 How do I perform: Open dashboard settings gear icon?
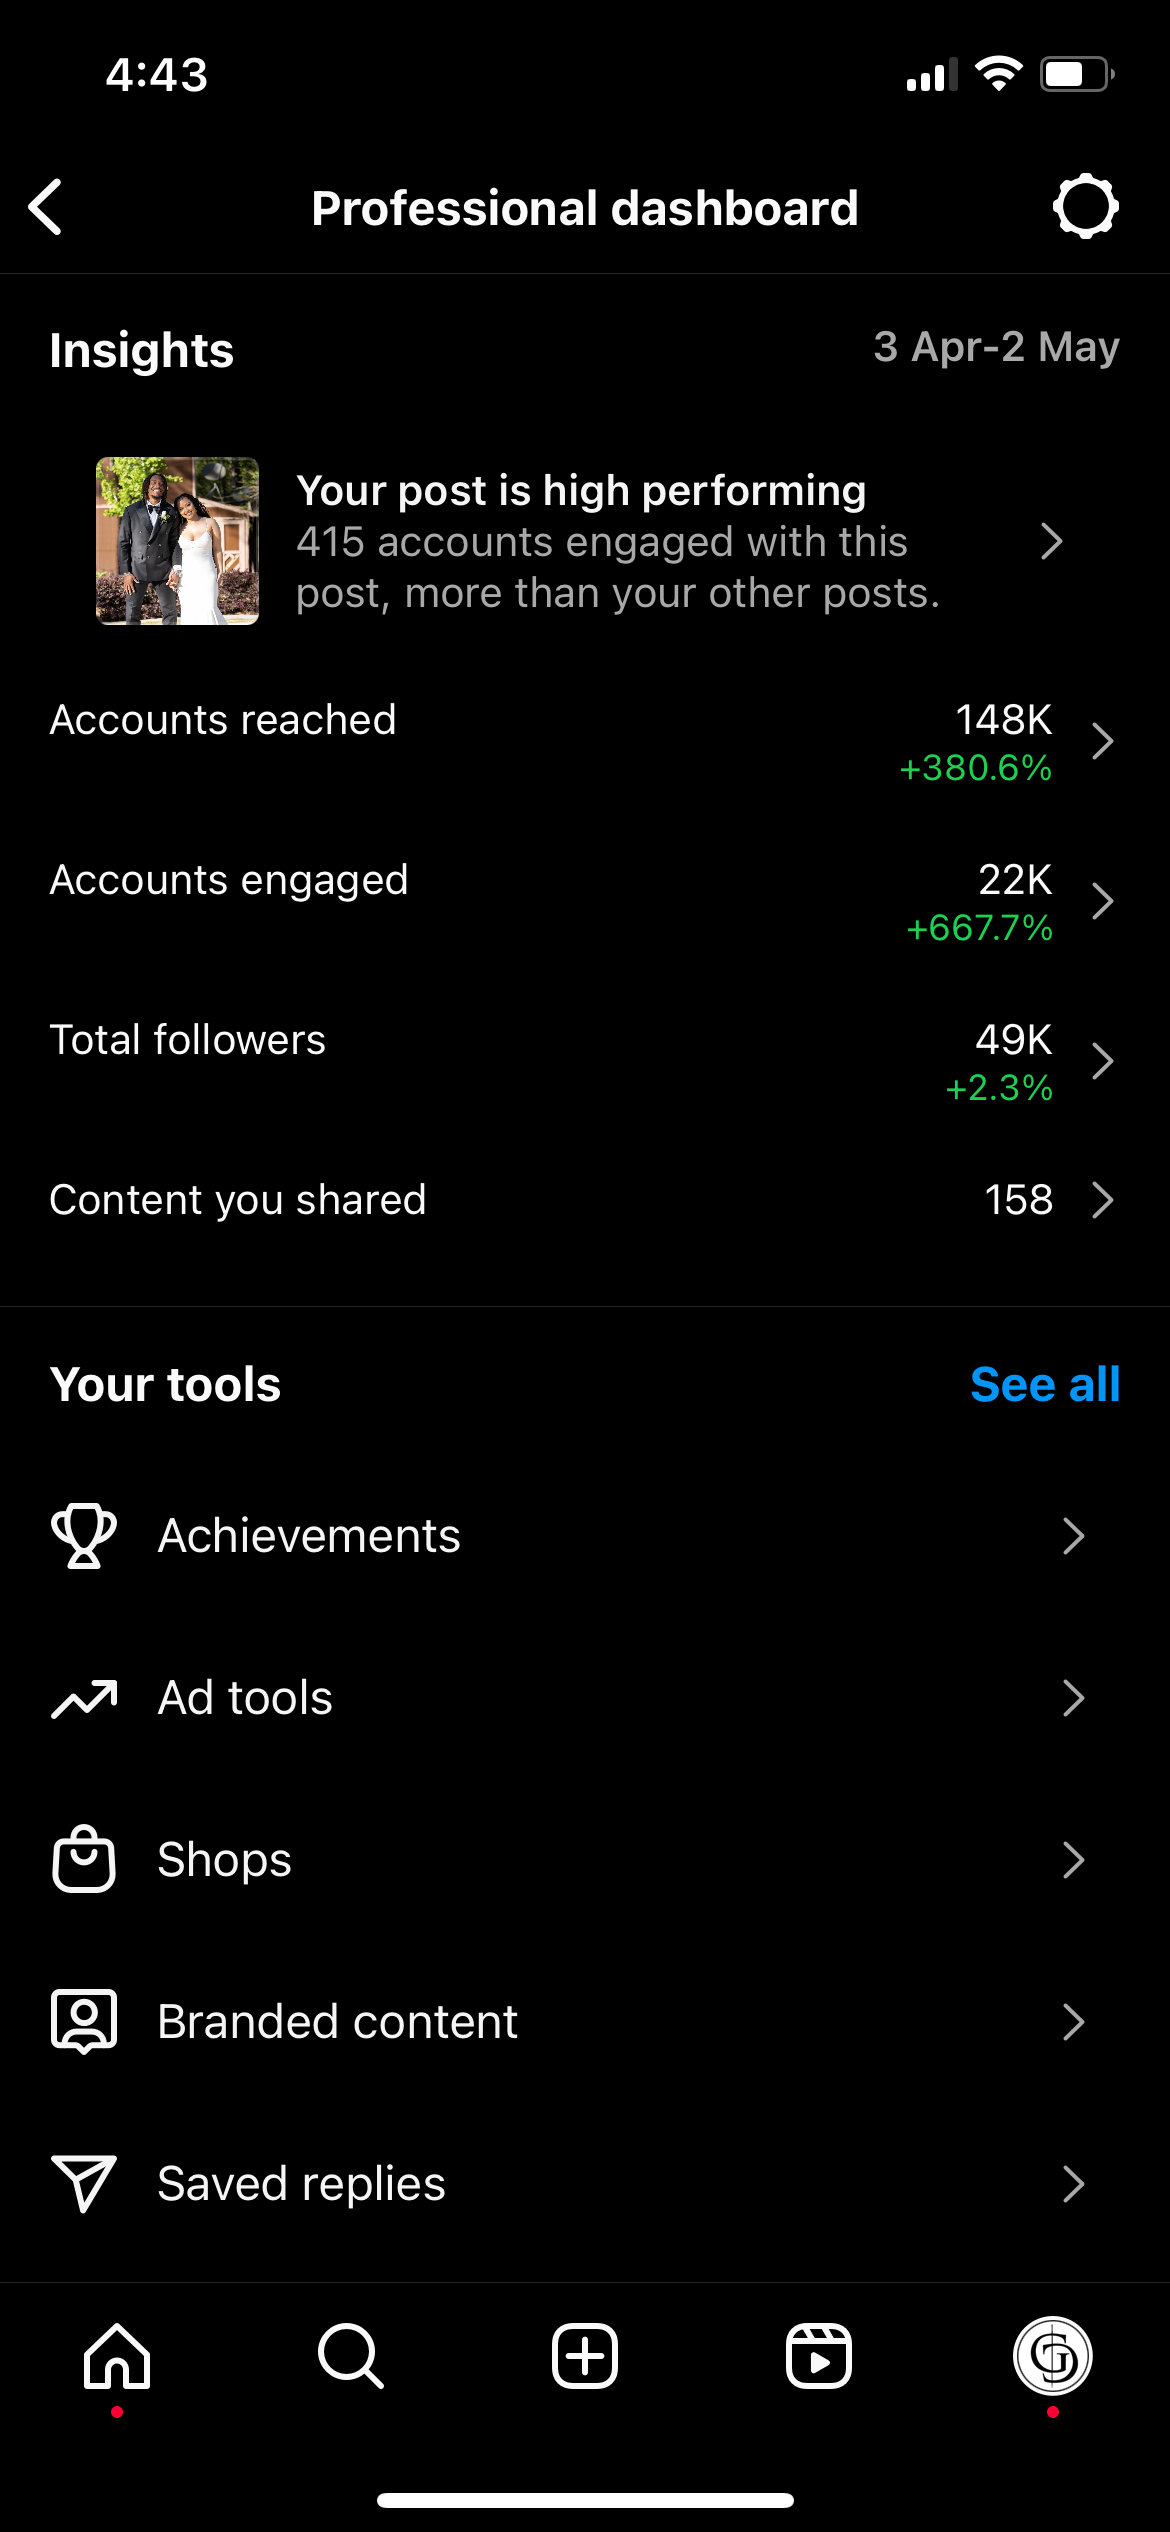pyautogui.click(x=1085, y=207)
